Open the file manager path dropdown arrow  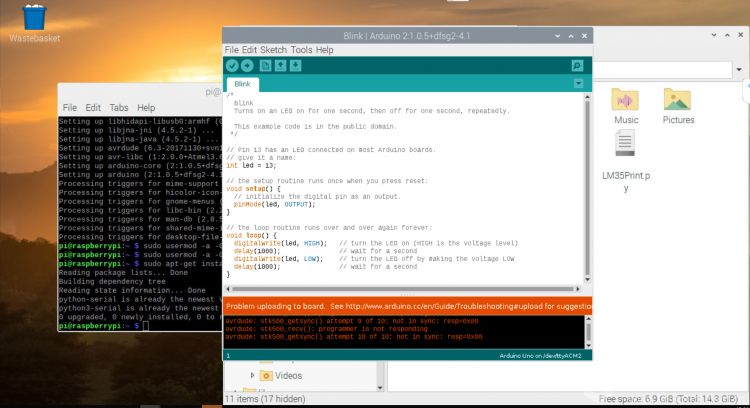(739, 70)
